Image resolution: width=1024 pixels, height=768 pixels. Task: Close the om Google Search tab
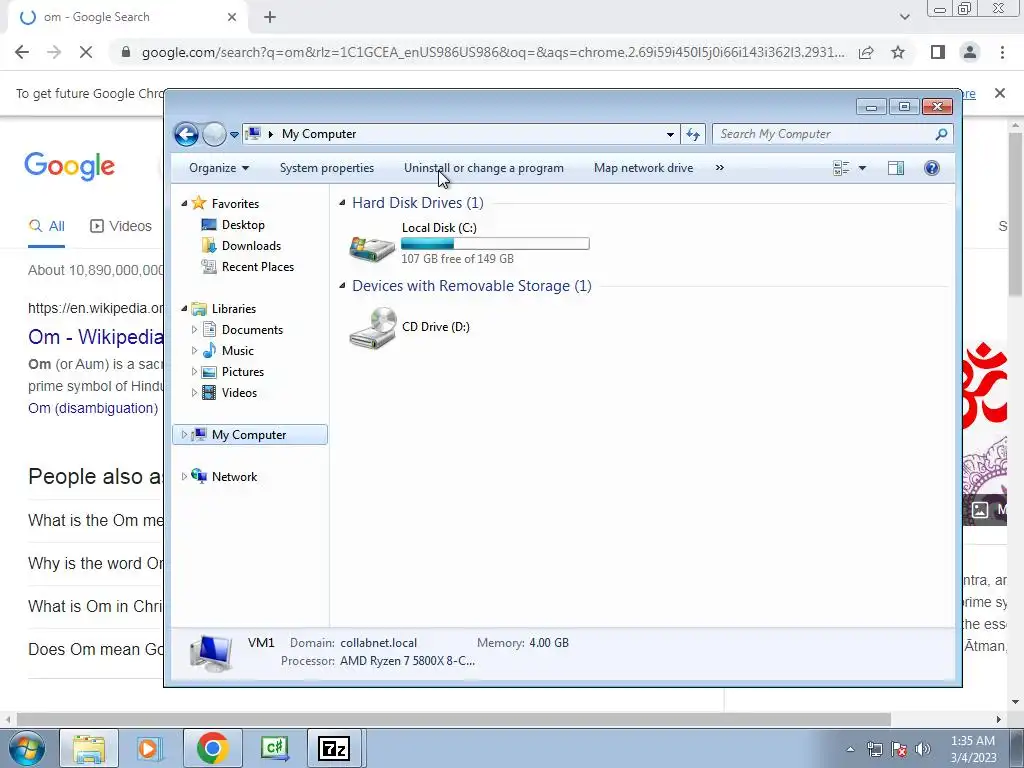coord(232,17)
